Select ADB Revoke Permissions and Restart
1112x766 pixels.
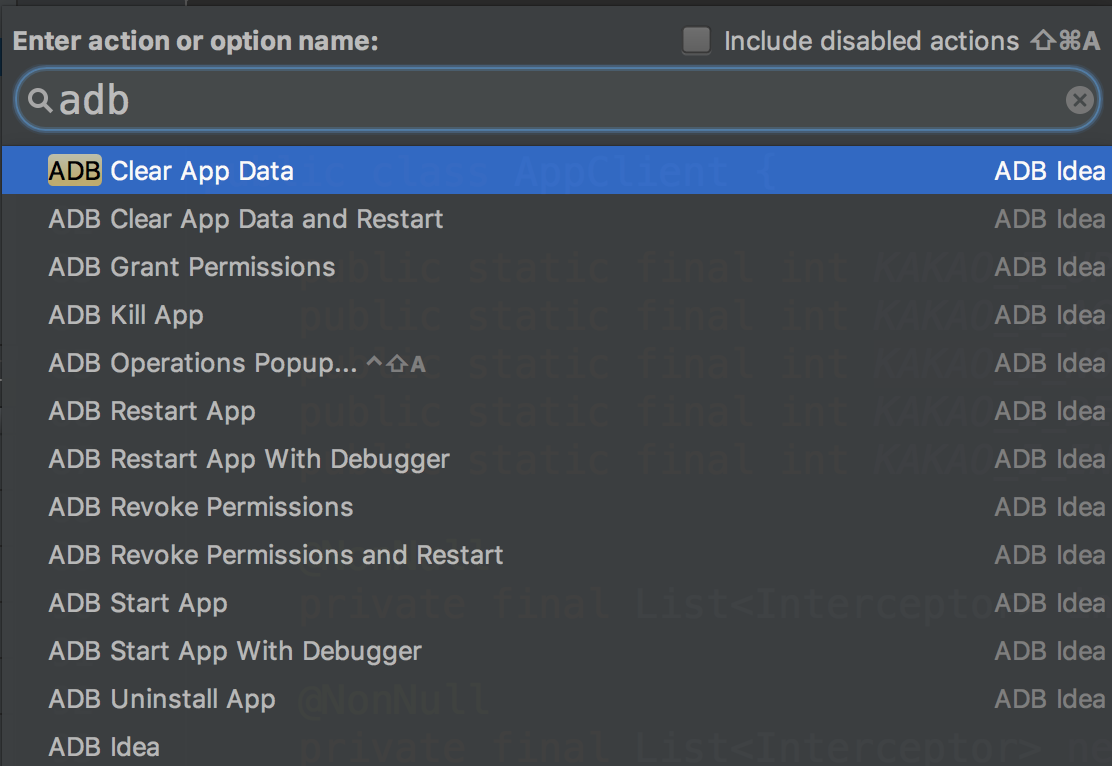coord(276,555)
